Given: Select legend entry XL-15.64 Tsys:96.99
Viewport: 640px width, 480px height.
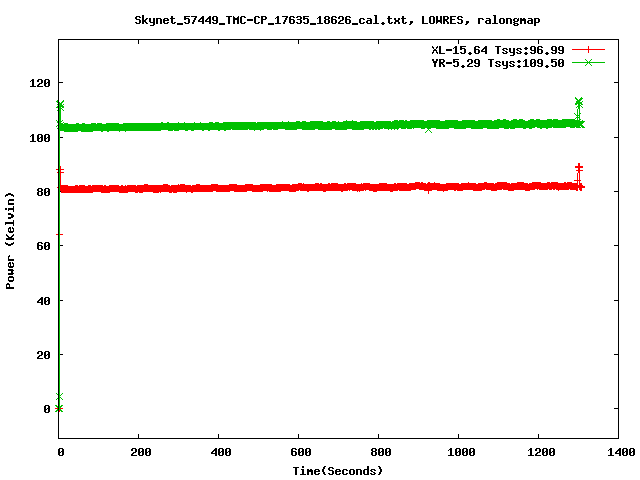Looking at the screenshot, I should (498, 50).
